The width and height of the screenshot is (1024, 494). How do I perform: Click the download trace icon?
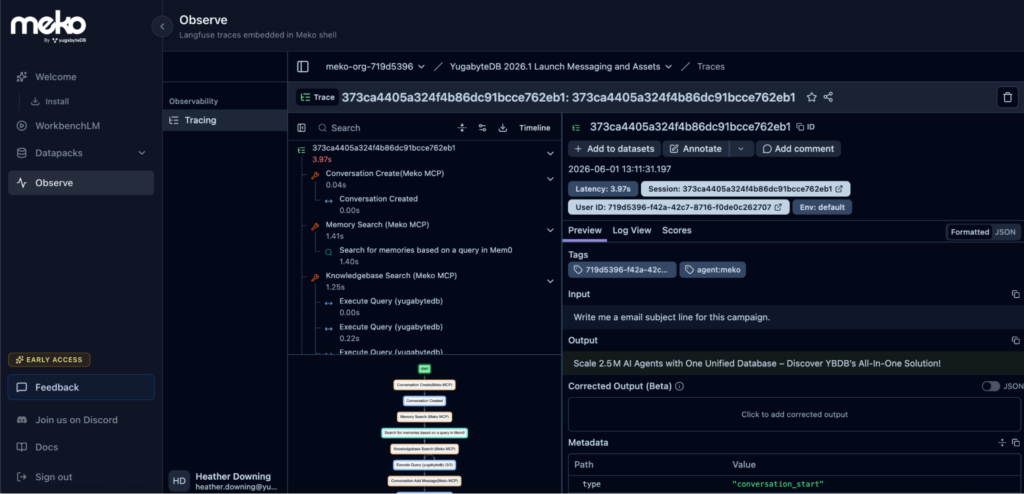click(503, 128)
